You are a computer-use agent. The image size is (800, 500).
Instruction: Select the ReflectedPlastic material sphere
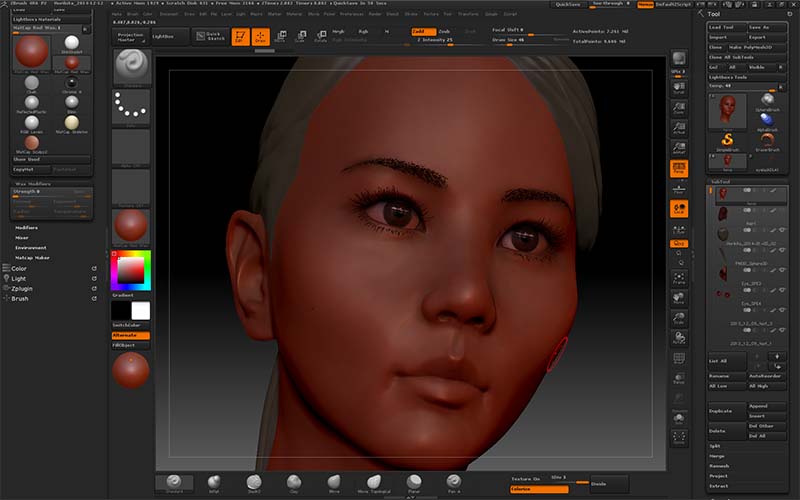[x=32, y=105]
